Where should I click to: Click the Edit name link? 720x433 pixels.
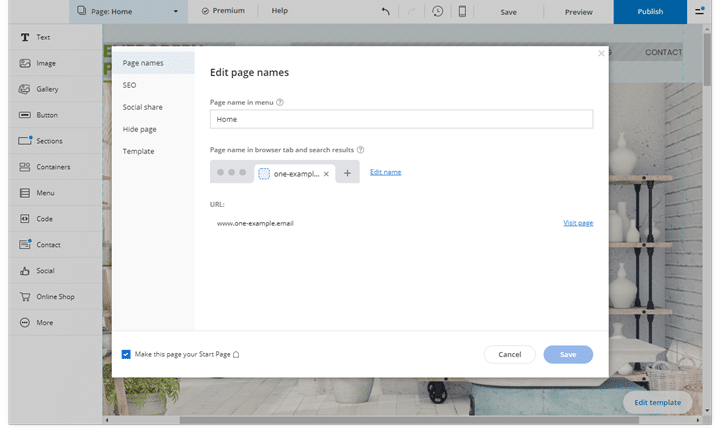(x=385, y=172)
